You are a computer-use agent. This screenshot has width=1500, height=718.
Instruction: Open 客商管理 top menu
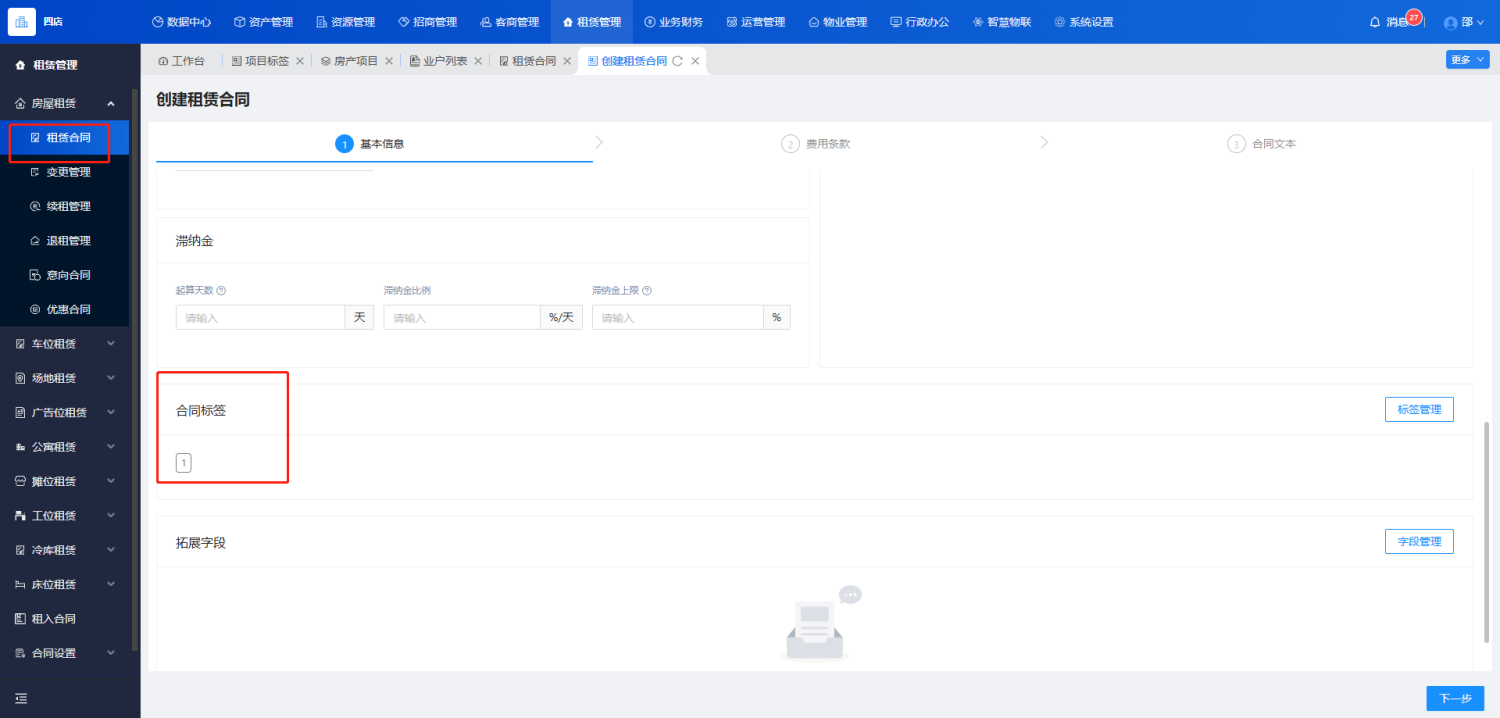(509, 22)
